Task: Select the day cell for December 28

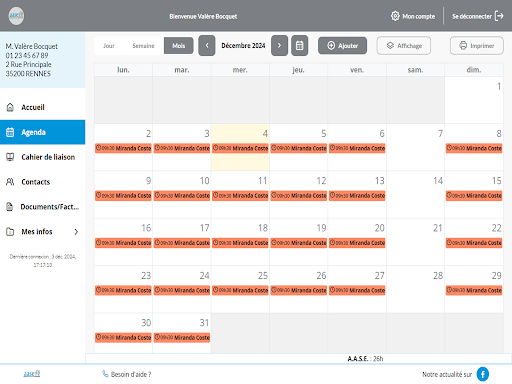Action: point(415,289)
